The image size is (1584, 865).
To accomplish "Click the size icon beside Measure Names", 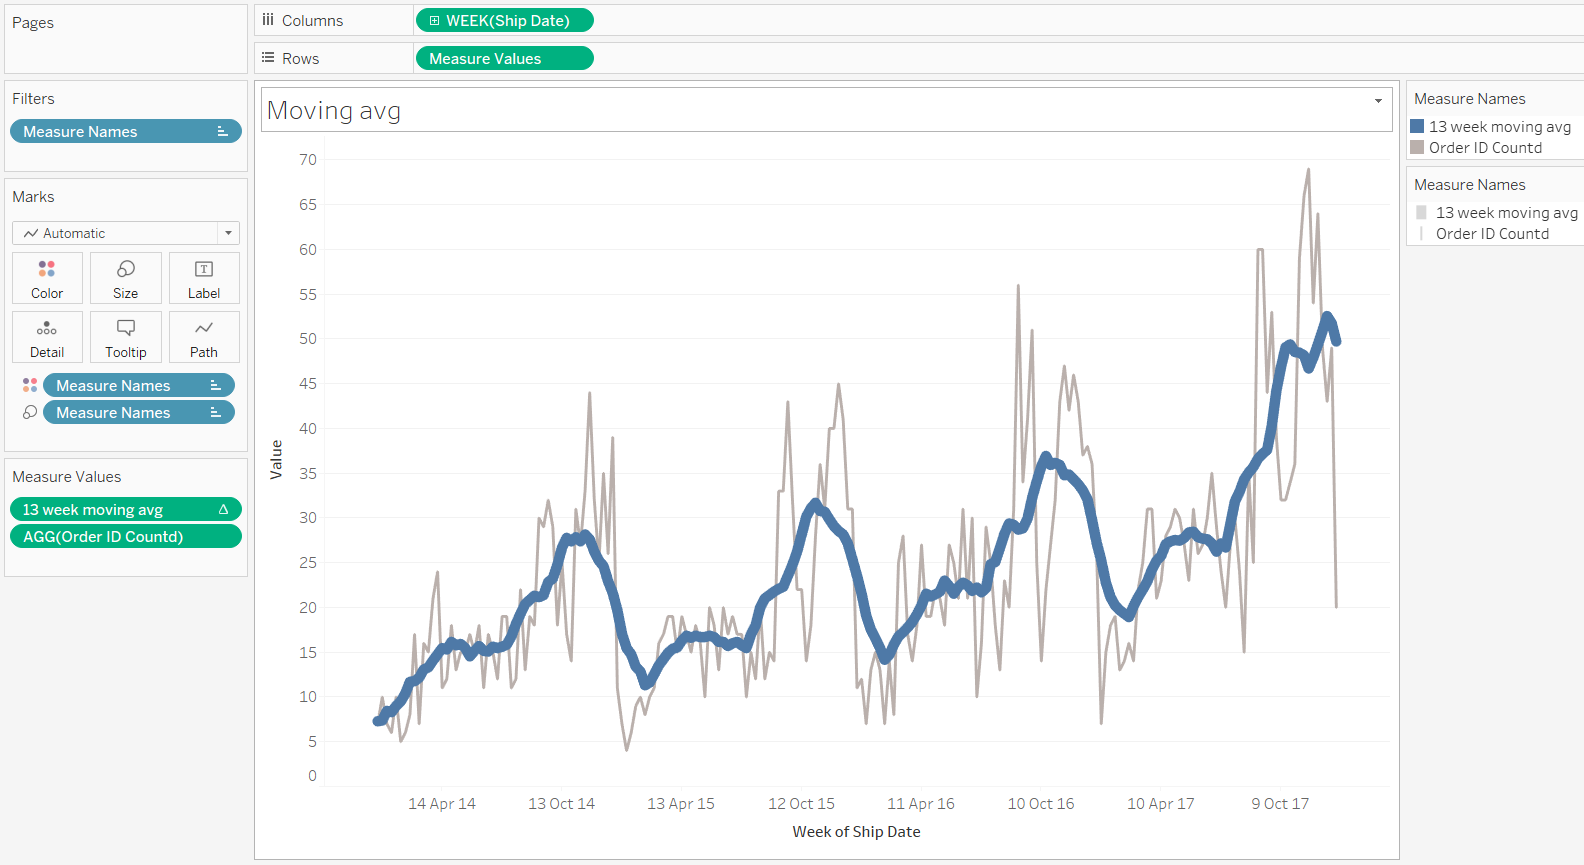I will (30, 412).
